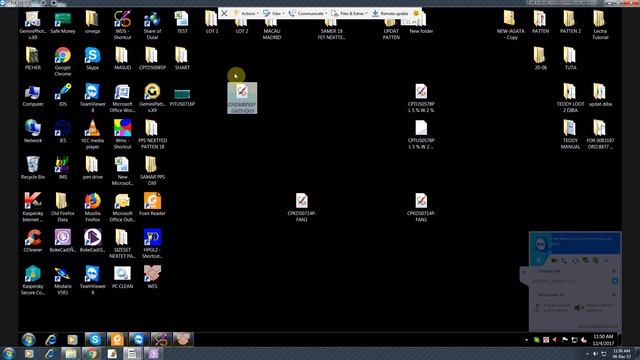Select the VLC media player icon

tap(93, 134)
